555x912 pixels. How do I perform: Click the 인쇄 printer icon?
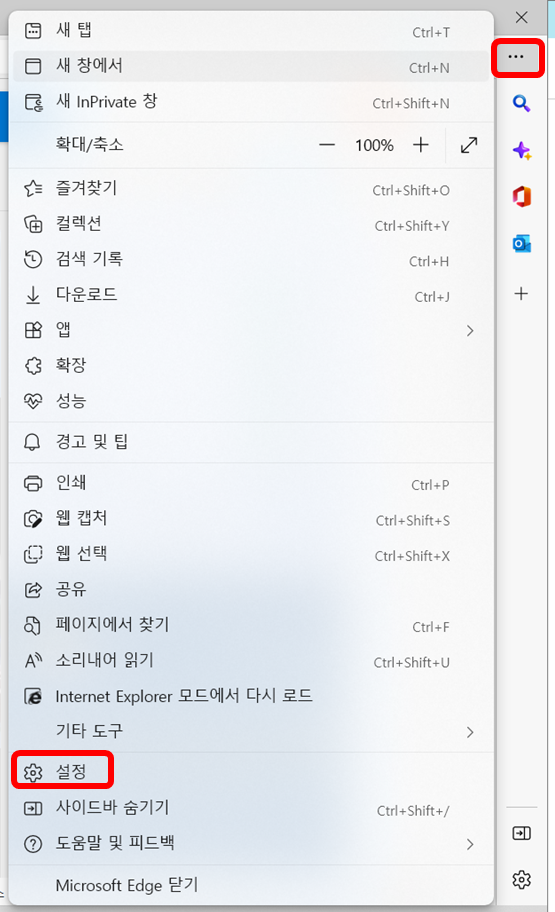(x=33, y=483)
